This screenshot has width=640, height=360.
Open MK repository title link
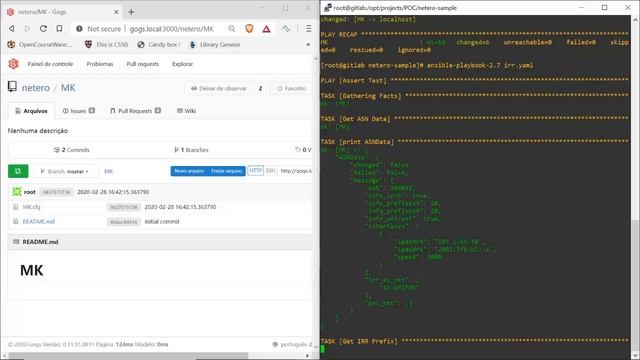click(68, 88)
